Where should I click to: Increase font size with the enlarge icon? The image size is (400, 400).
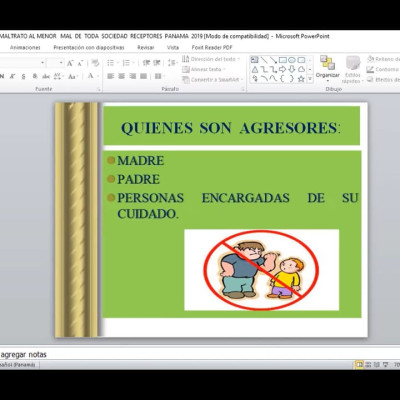[x=70, y=63]
